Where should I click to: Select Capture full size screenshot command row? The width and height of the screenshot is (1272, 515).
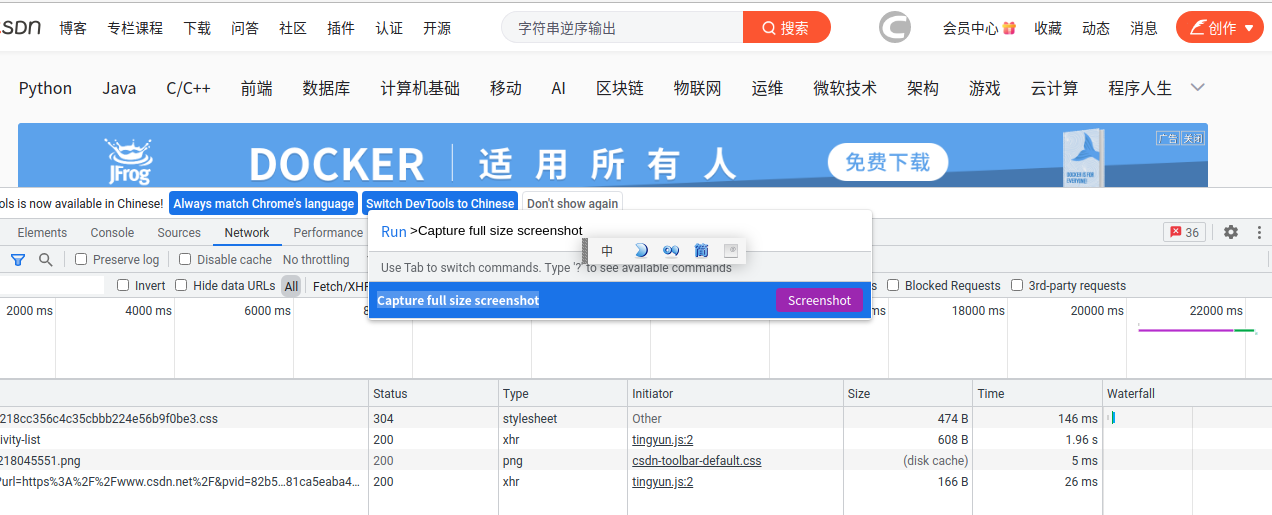pos(620,300)
